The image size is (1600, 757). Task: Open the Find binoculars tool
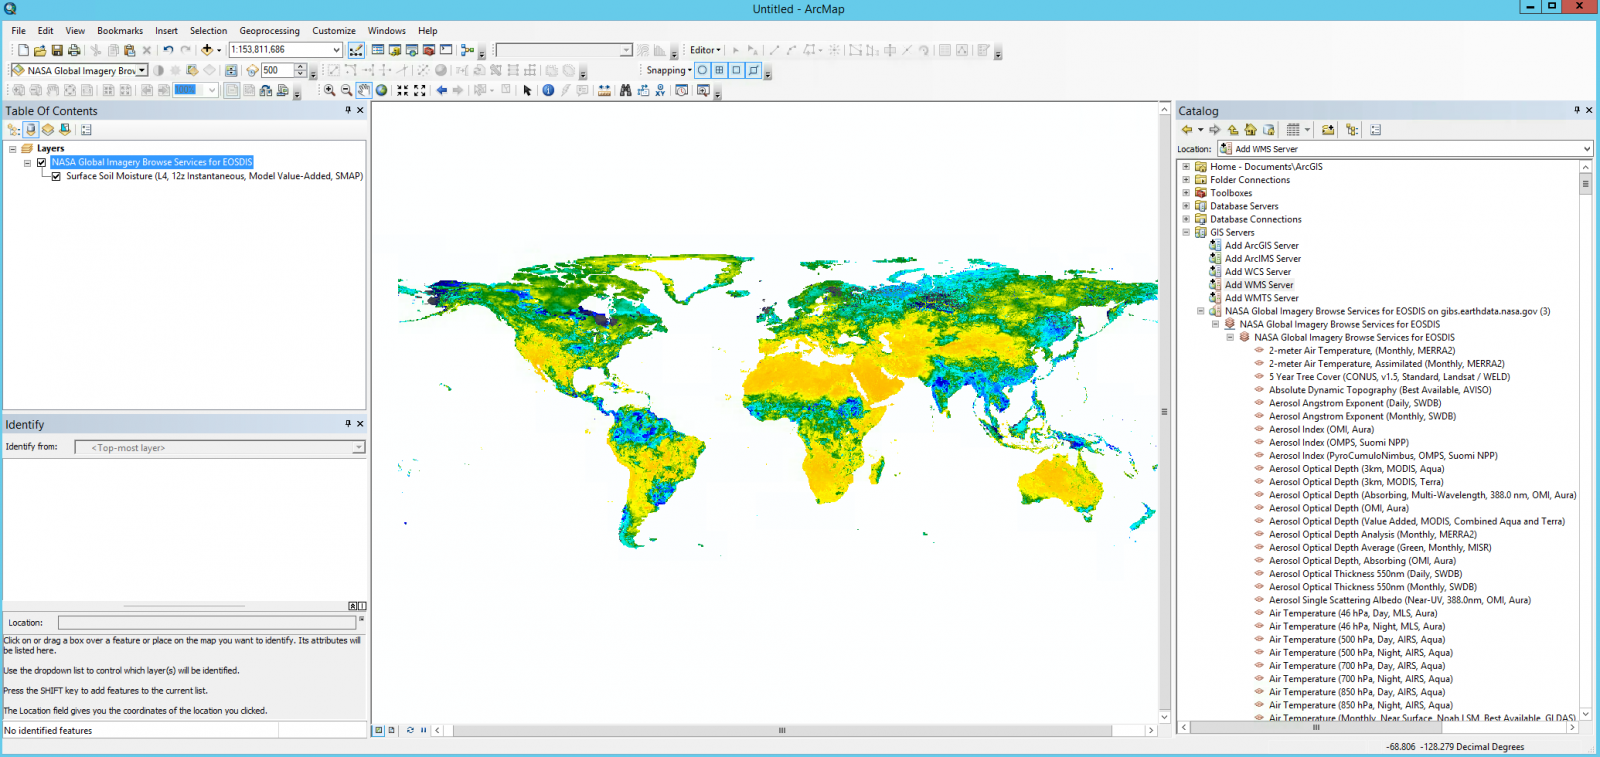coord(625,90)
